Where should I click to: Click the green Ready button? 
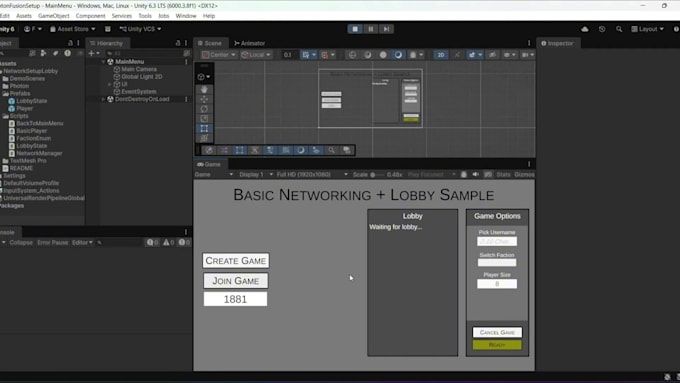(497, 345)
